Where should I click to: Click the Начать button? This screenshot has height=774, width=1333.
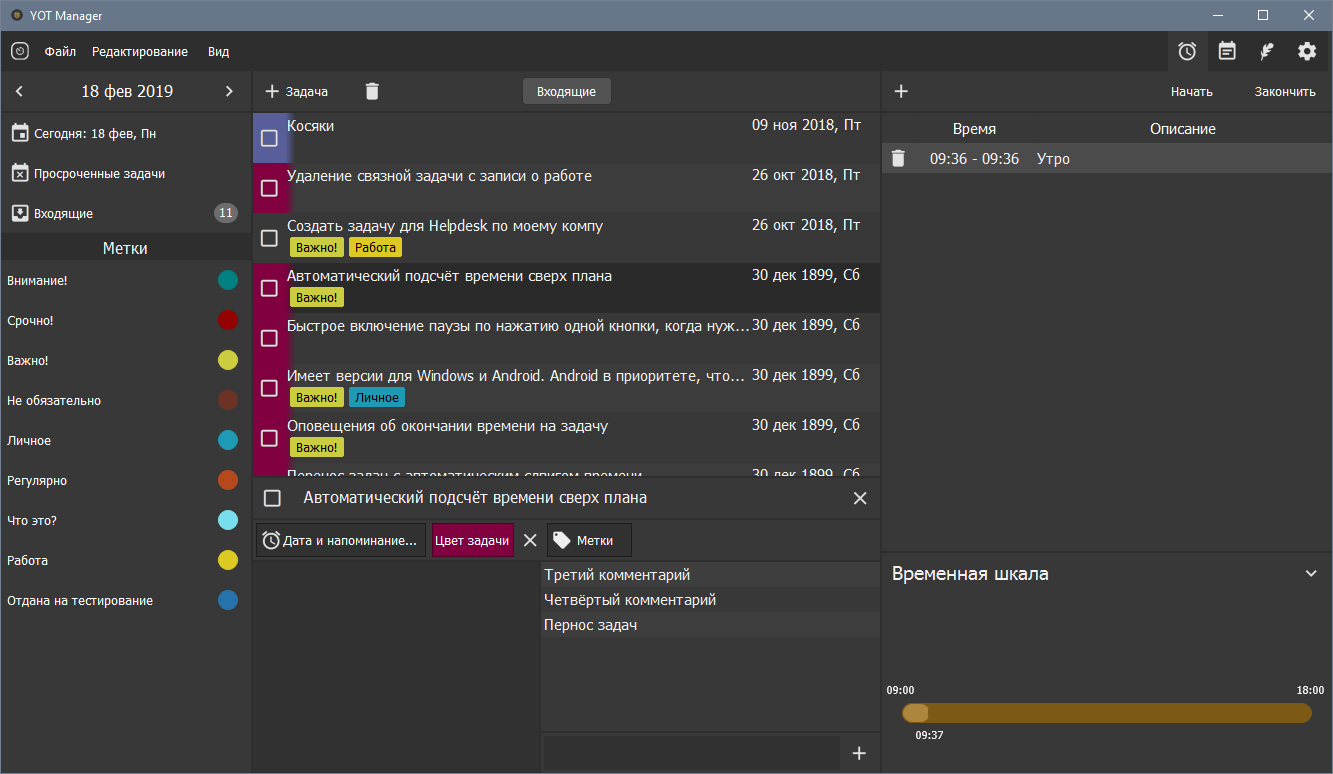point(1191,91)
